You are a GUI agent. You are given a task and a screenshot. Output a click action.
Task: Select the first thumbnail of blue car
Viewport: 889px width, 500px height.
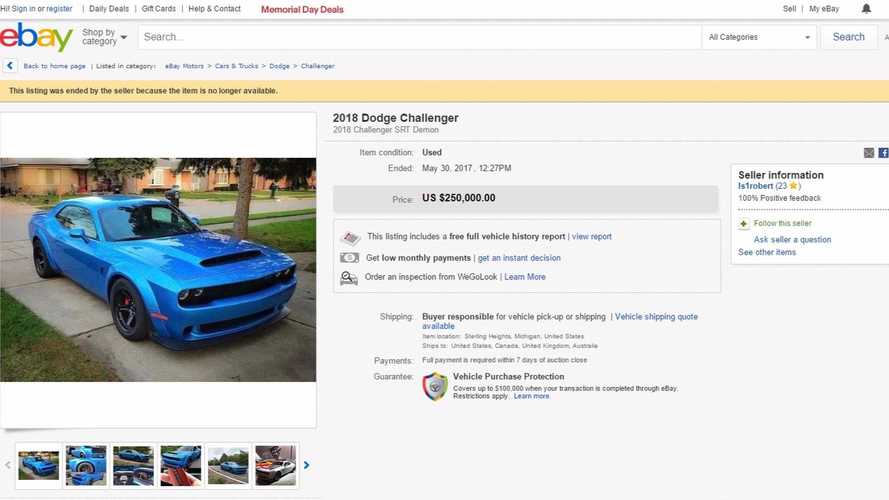pos(39,465)
